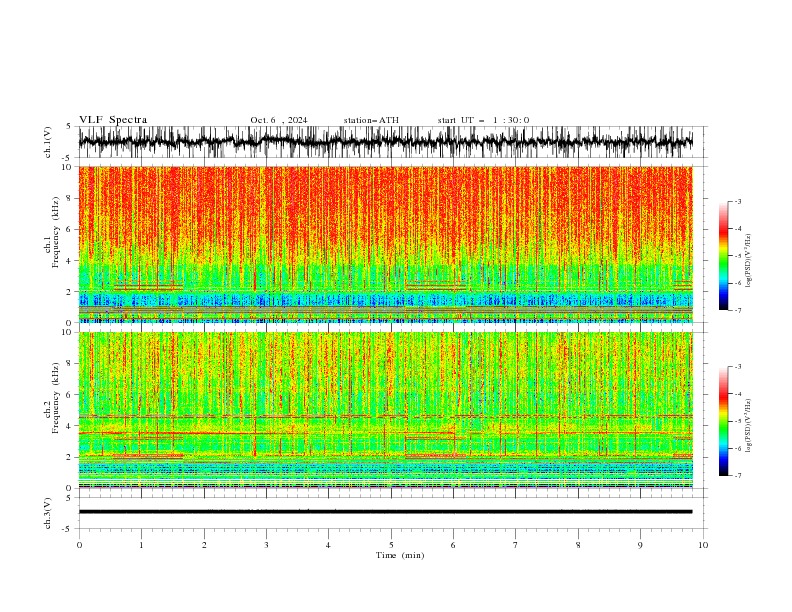792x612 pixels.
Task: Click the upper color bar 'log(PSD)(V²/Hz)' label
Action: tap(749, 261)
